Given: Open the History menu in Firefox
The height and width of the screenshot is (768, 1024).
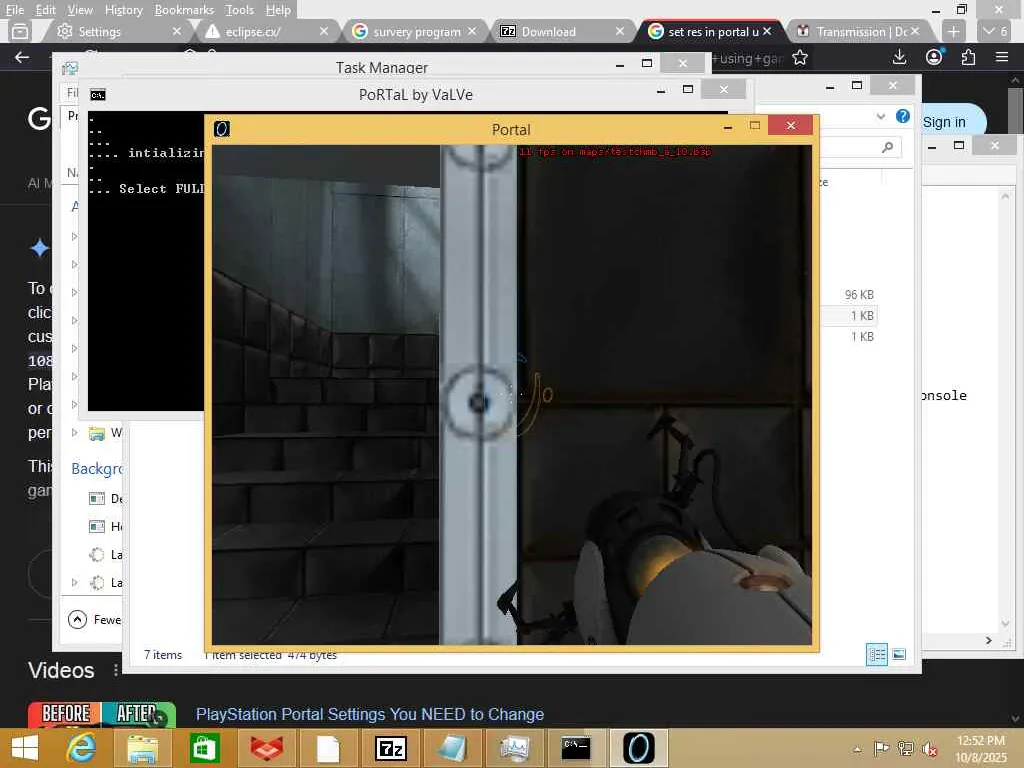Looking at the screenshot, I should click(123, 10).
